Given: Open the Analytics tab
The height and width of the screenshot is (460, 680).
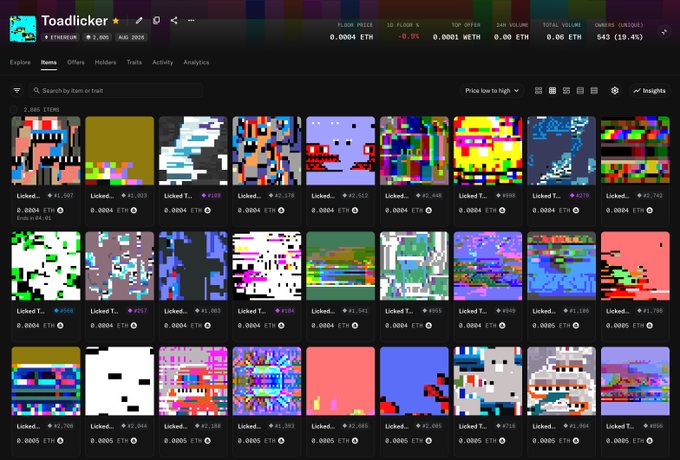Looking at the screenshot, I should (196, 62).
